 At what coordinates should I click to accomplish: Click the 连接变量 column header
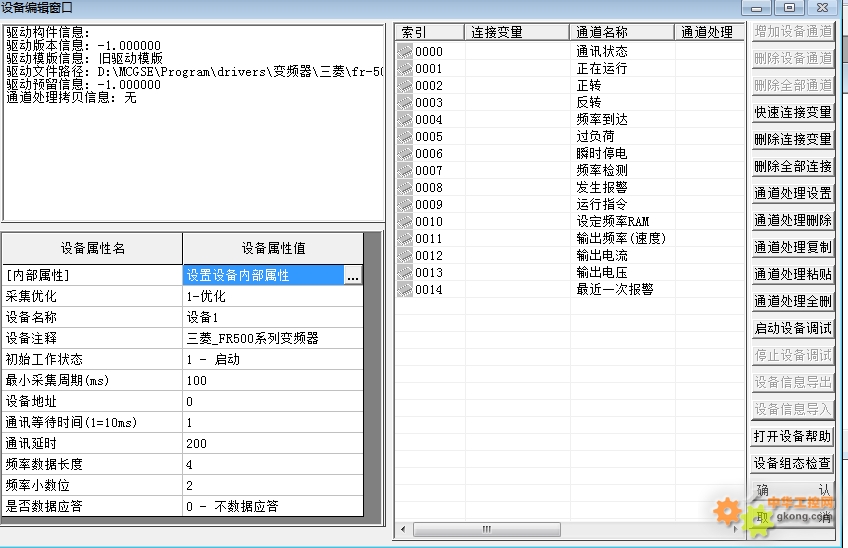[x=517, y=32]
